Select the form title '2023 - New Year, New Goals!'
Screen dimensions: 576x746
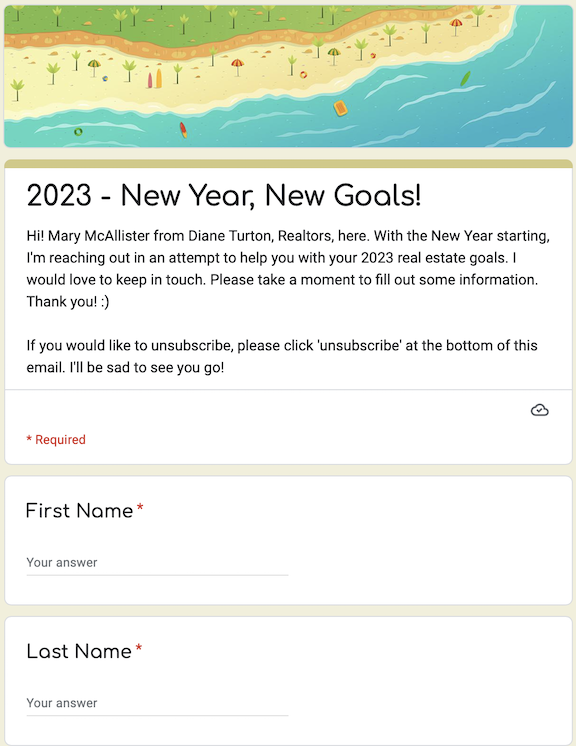click(x=224, y=196)
